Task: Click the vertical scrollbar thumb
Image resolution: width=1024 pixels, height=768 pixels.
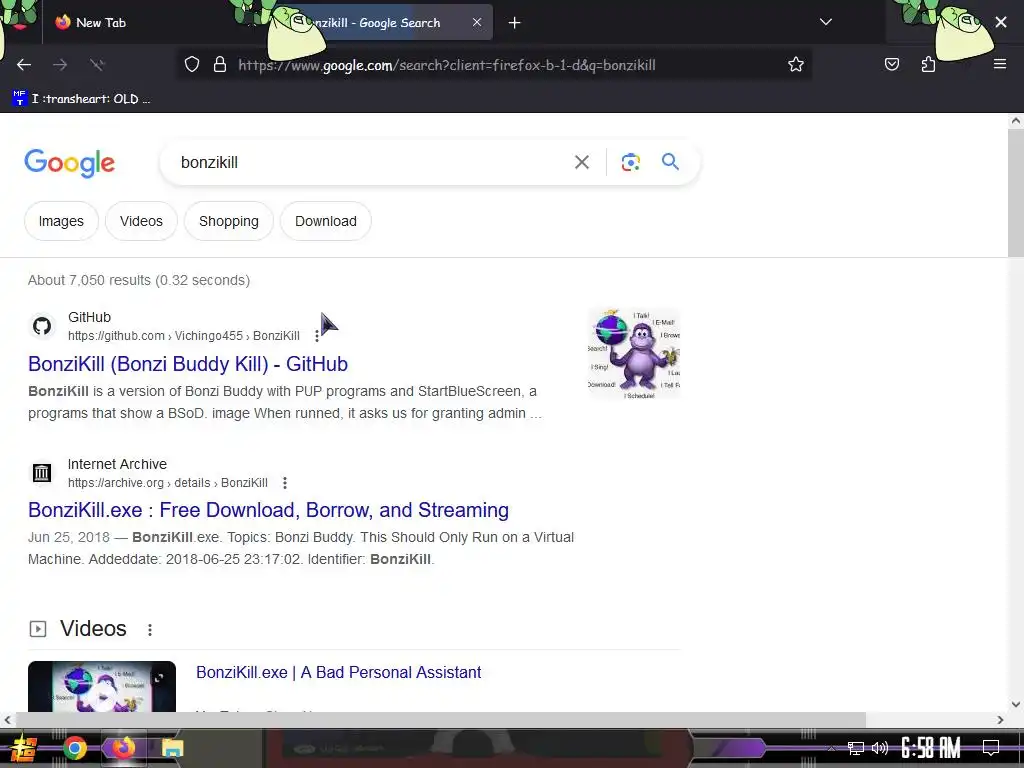Action: (1016, 193)
